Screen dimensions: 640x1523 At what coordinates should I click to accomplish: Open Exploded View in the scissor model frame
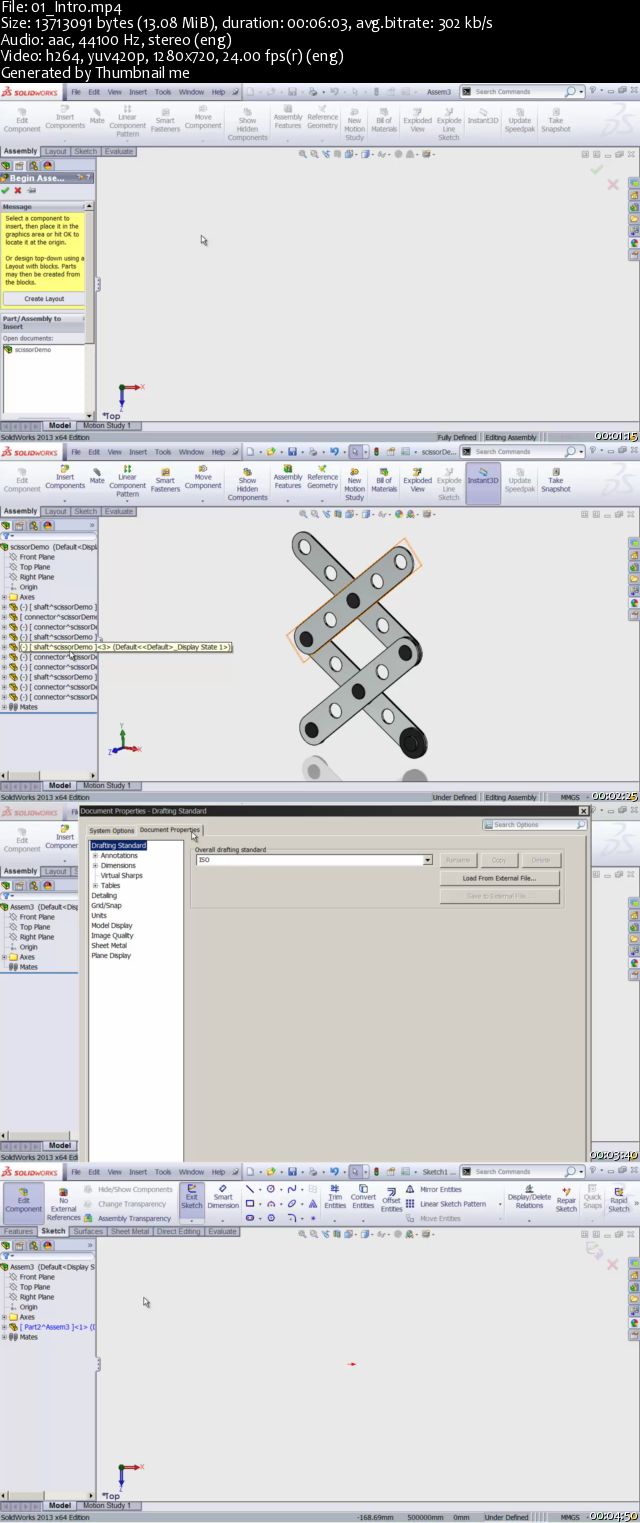[x=417, y=478]
